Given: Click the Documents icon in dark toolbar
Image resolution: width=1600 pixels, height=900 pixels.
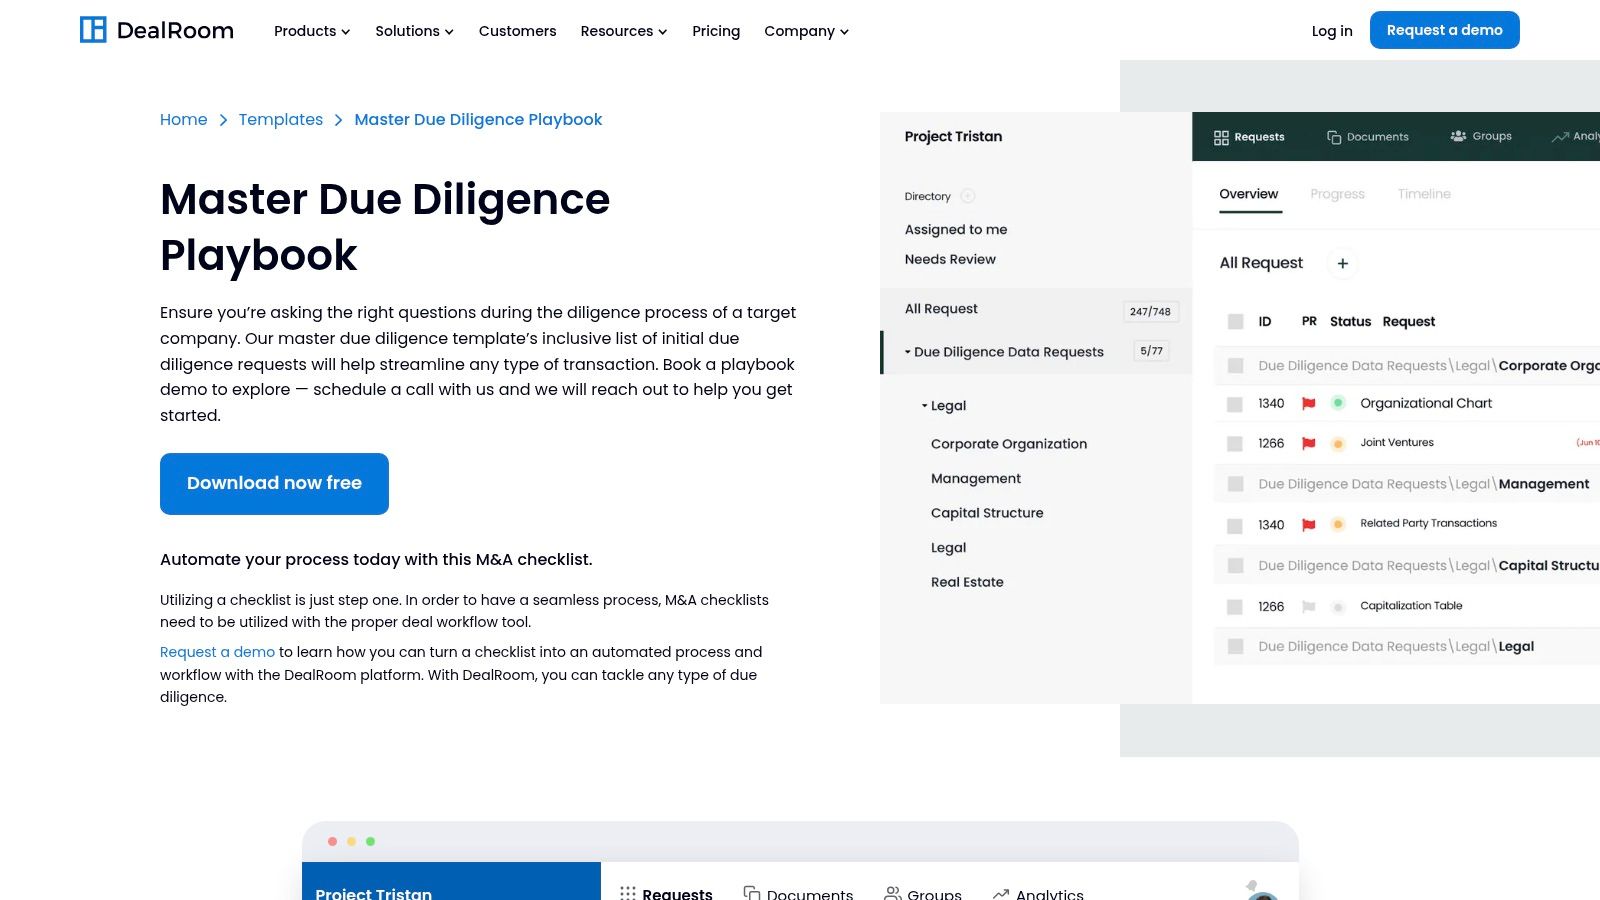Looking at the screenshot, I should [1334, 137].
